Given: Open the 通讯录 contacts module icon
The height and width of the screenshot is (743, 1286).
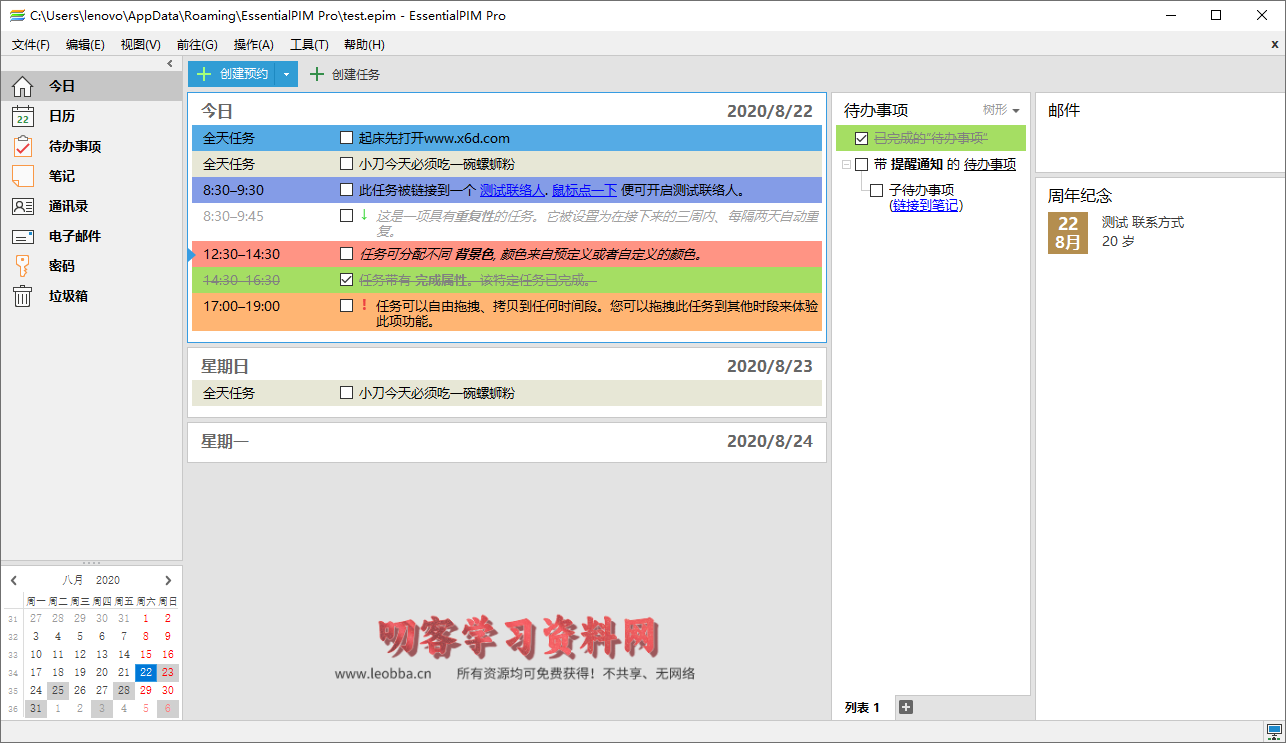Looking at the screenshot, I should coord(22,207).
